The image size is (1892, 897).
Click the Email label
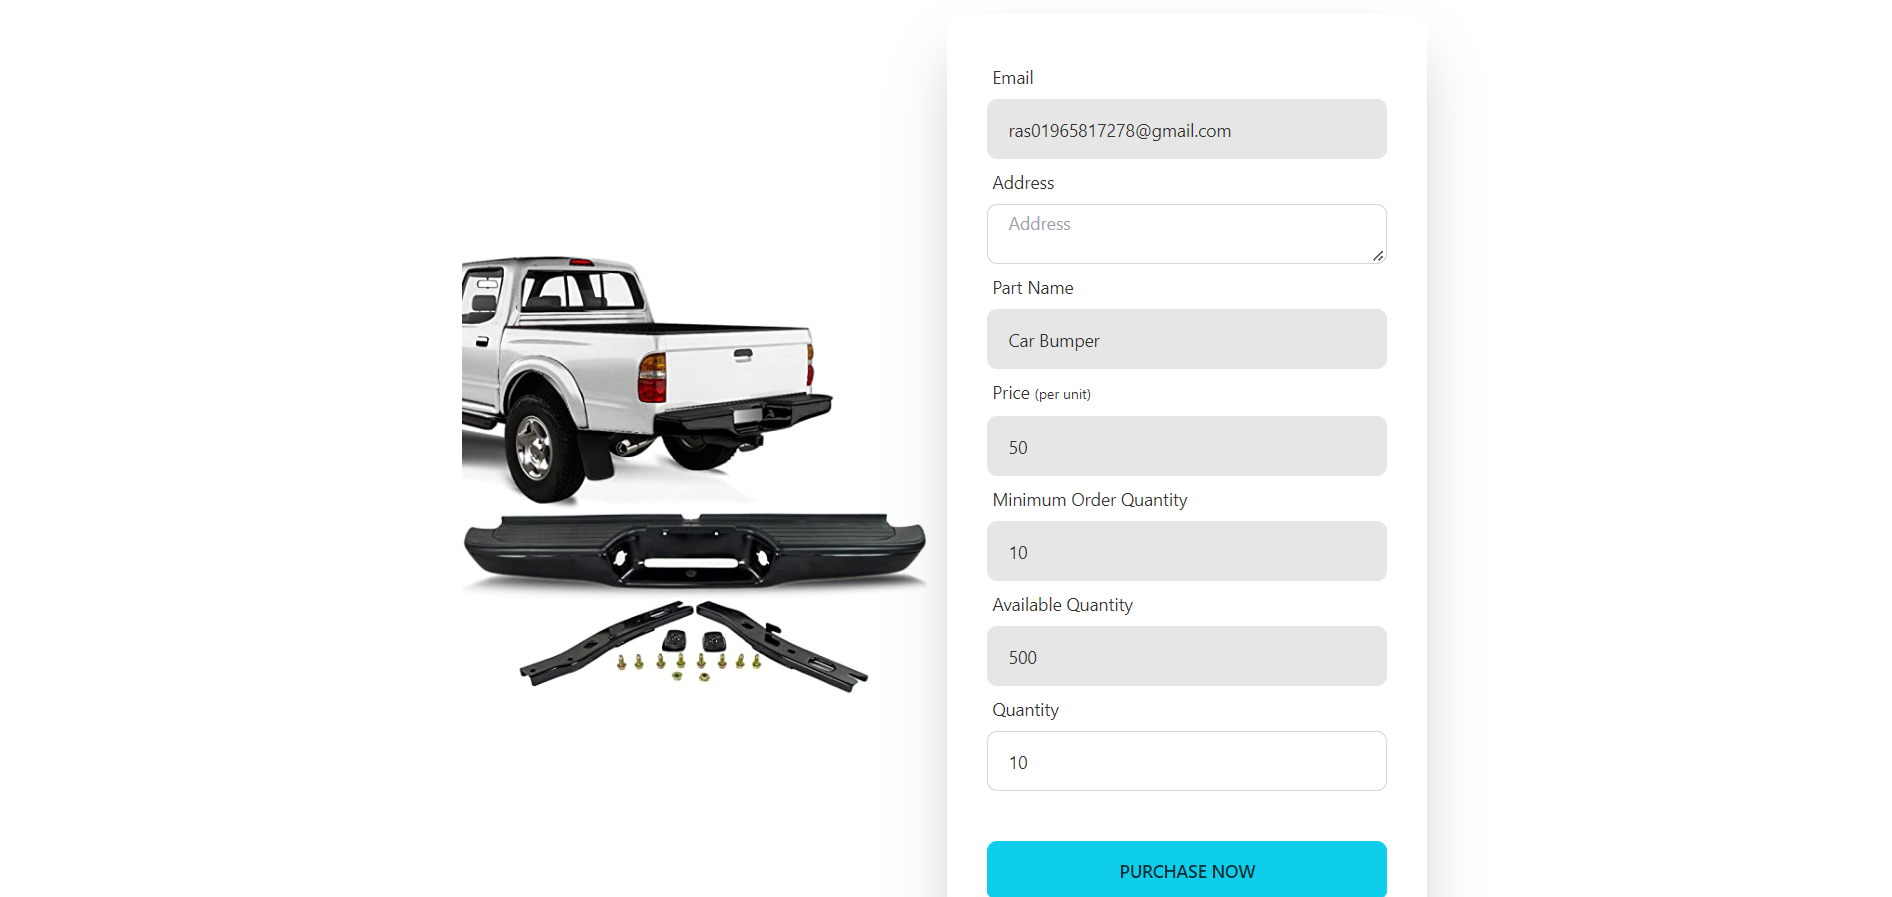[x=1013, y=78]
